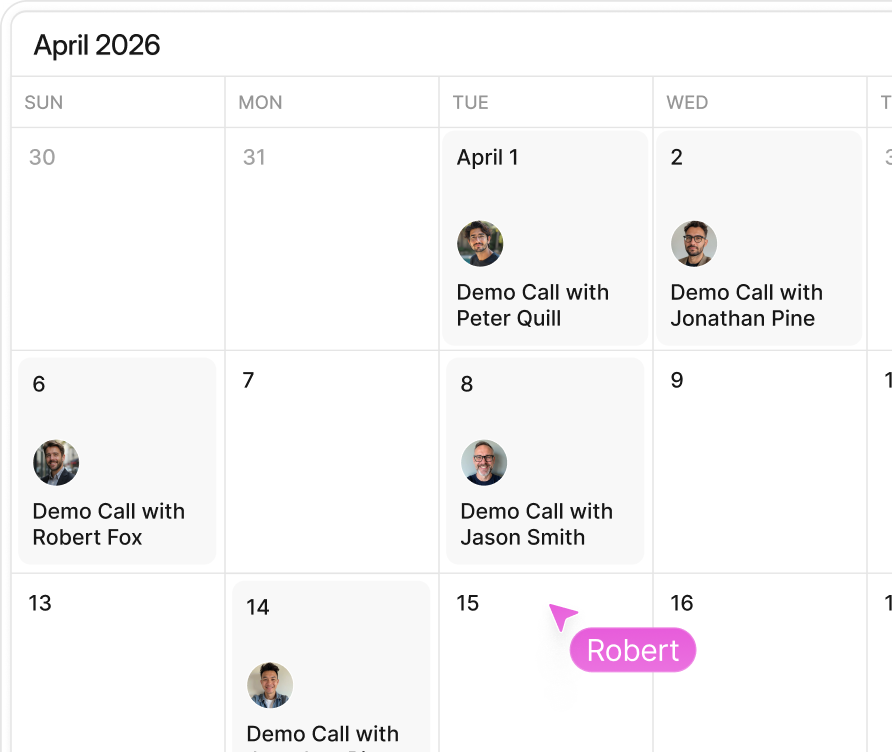Open the event card on April 14
Screen dimensions: 892x752
(331, 666)
